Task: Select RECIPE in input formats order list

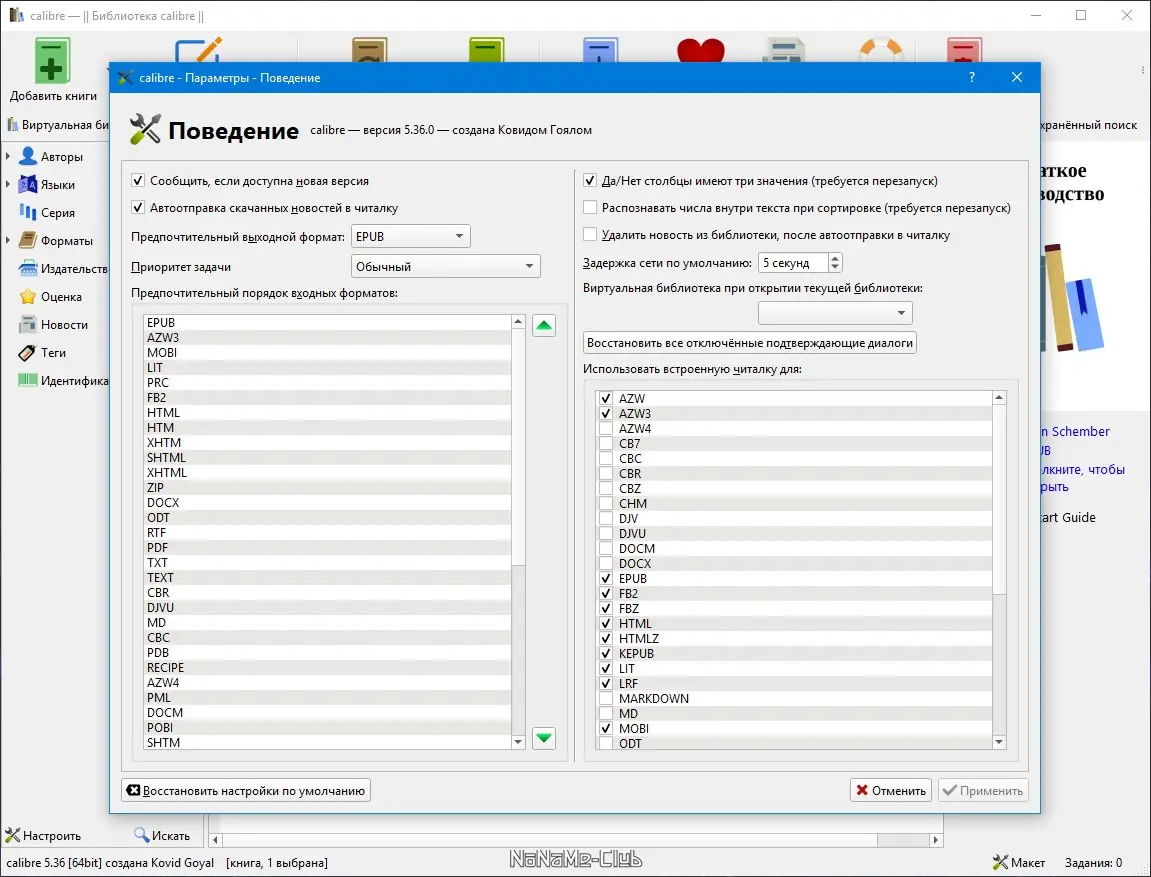Action: click(327, 667)
